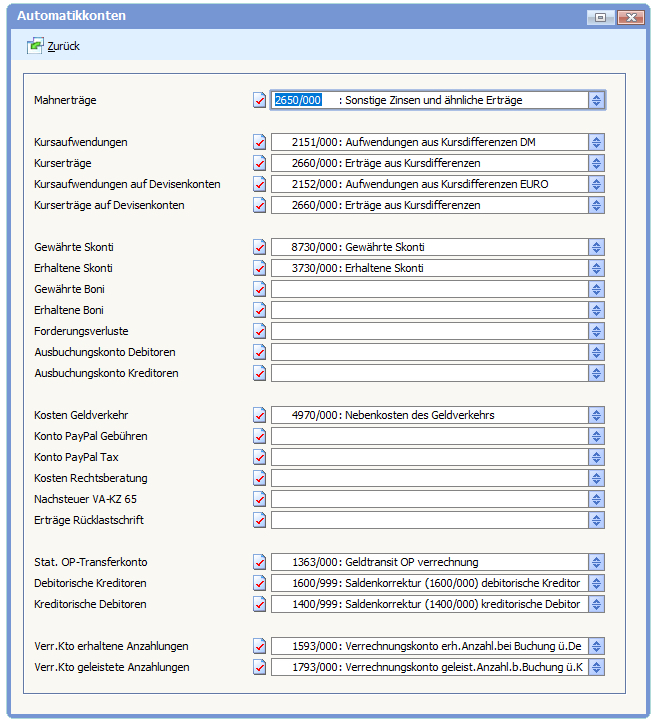Select the Kursaufwendungen auf Devisenkonten field
This screenshot has height=722, width=652.
pos(430,184)
